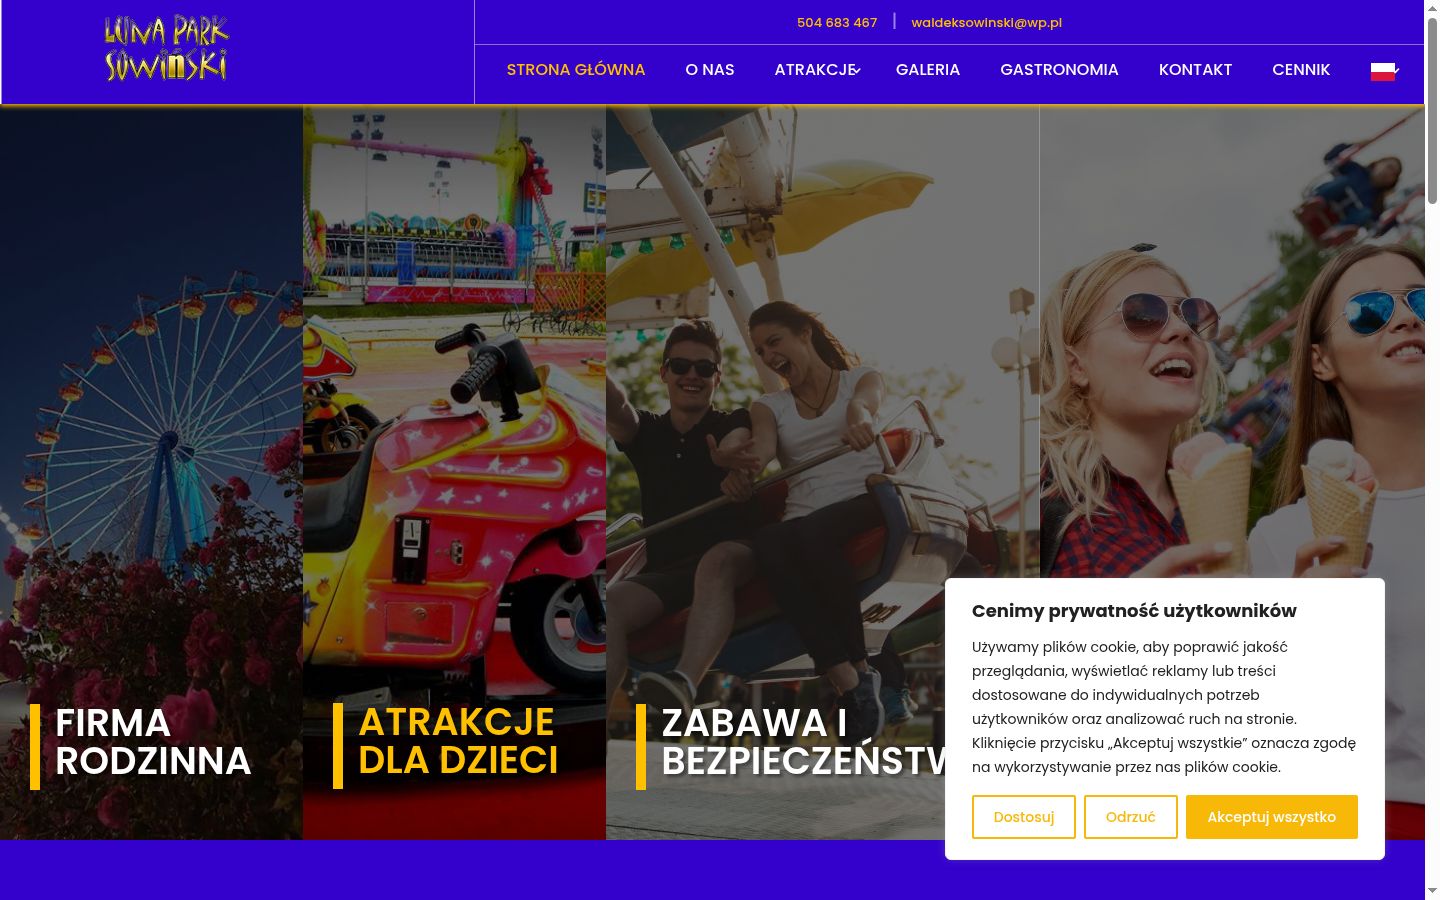Click the cookie heading "Cenimy prywatność użytkowników"
The height and width of the screenshot is (900, 1440).
click(1134, 611)
